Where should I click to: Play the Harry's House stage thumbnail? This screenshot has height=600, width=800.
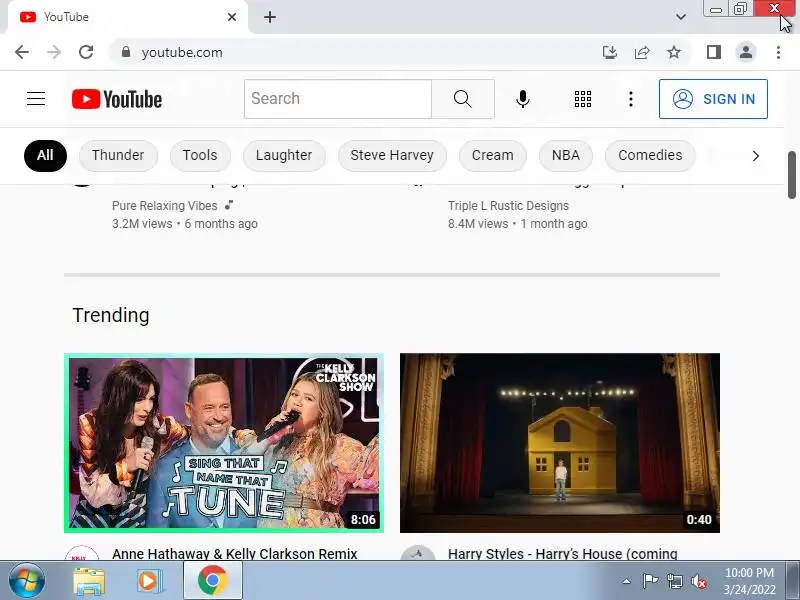560,443
